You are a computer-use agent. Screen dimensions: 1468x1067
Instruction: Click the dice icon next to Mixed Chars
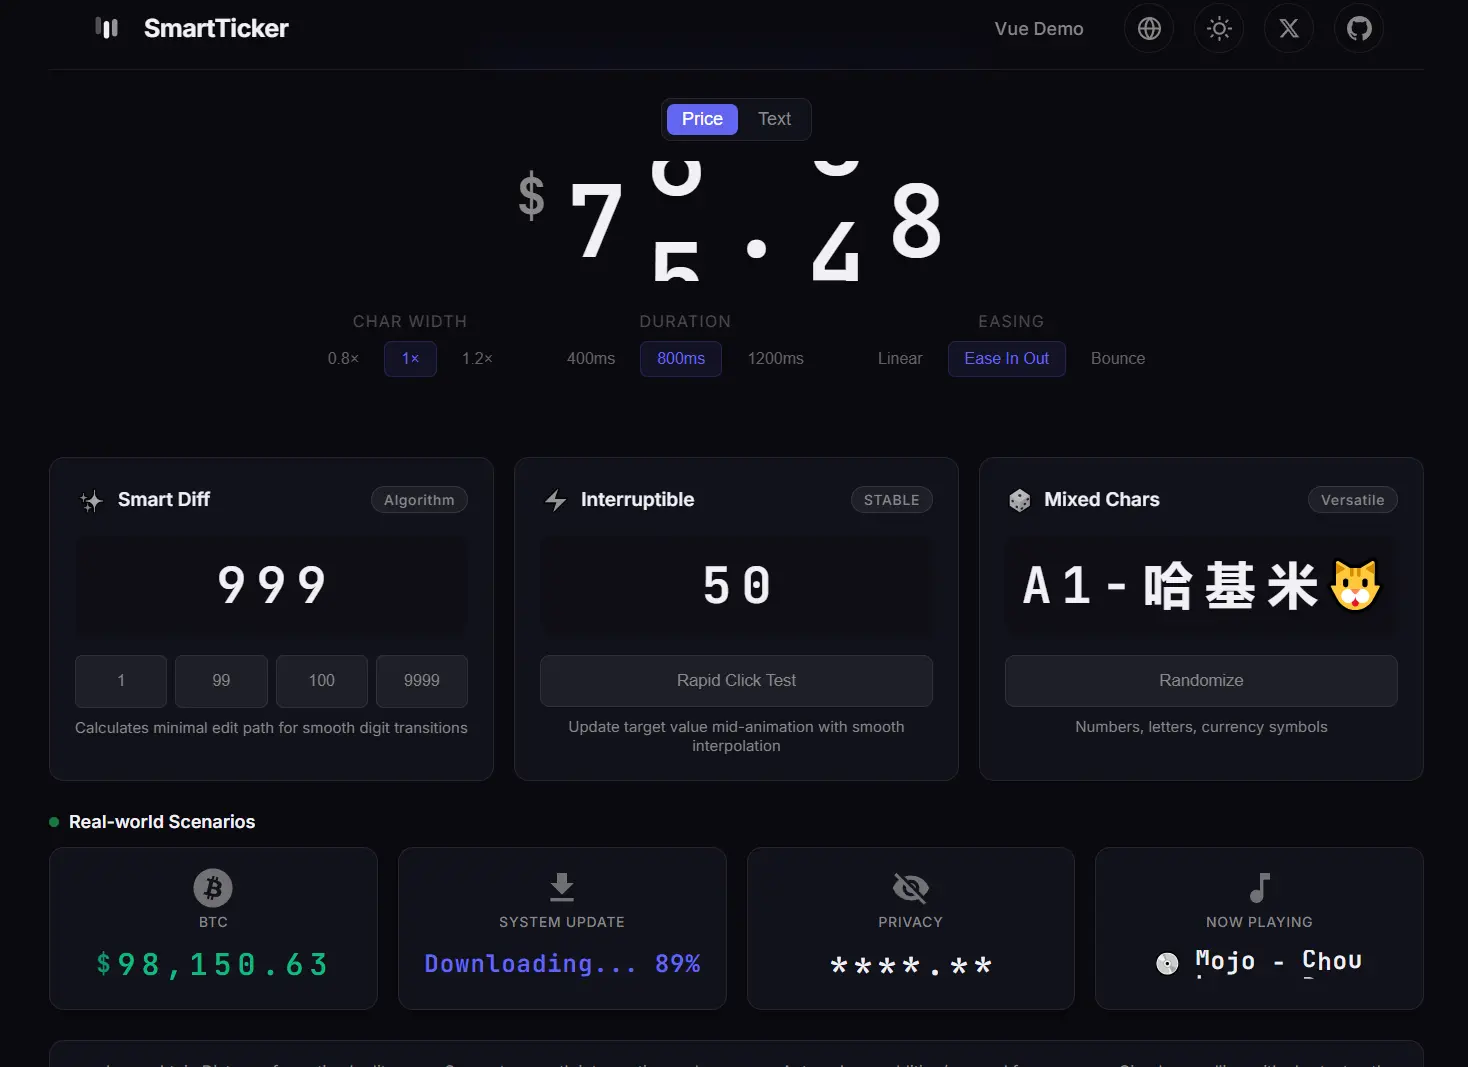[x=1020, y=500]
